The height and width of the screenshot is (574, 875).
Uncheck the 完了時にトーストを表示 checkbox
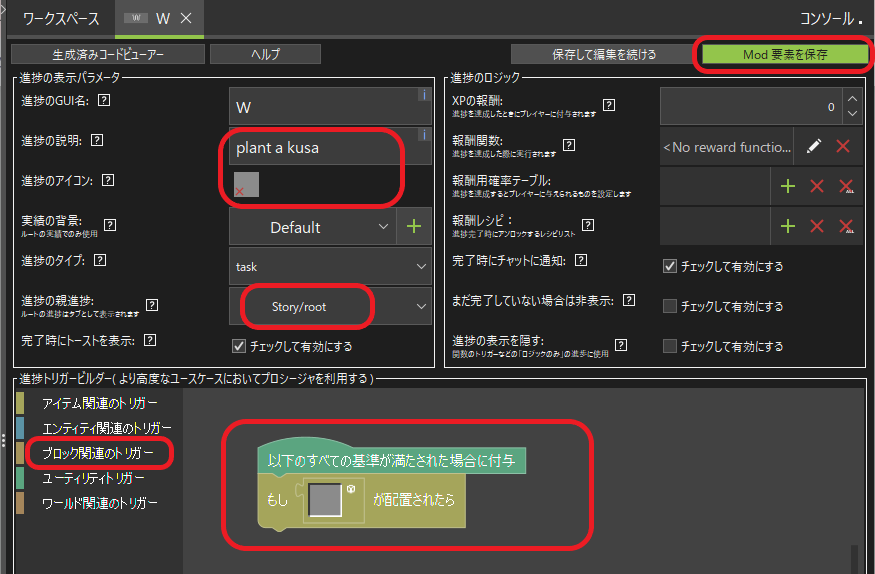(x=238, y=346)
